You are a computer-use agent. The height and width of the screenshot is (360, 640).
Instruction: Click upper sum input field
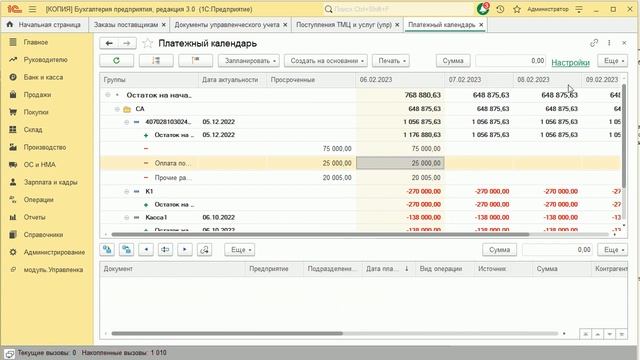coord(511,60)
